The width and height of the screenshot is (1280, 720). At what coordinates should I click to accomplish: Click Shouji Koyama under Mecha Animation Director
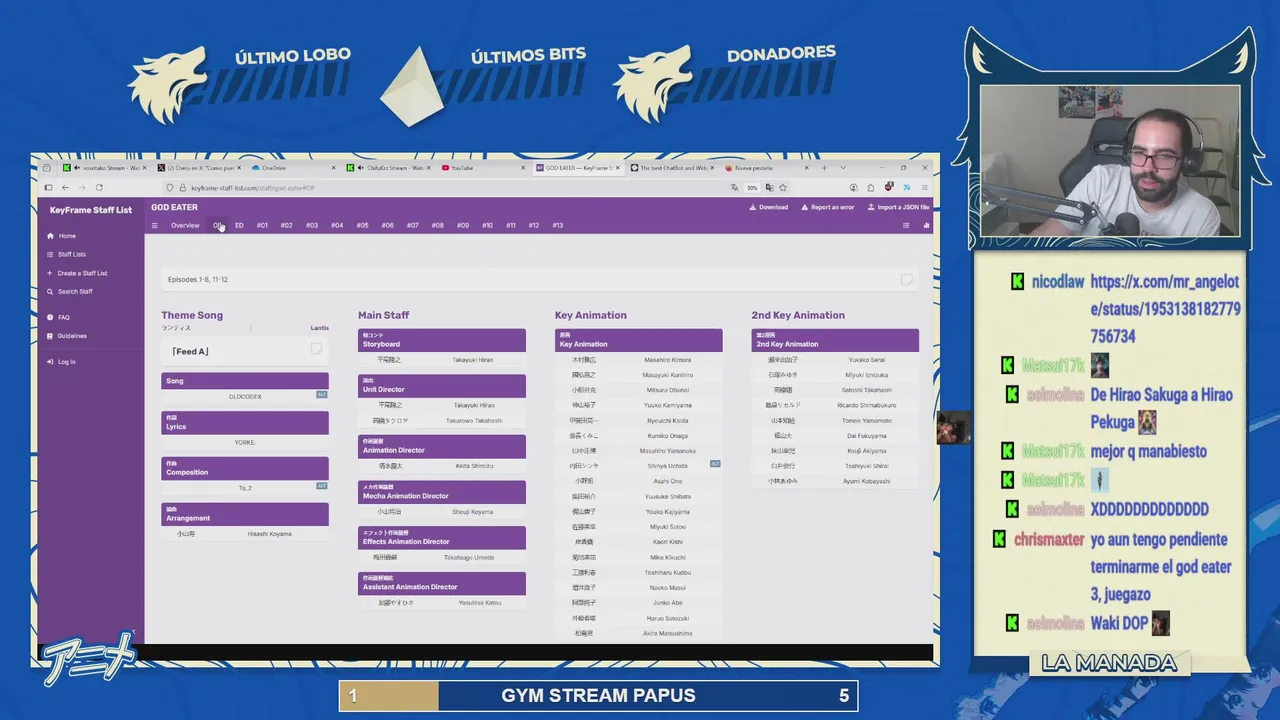pyautogui.click(x=473, y=512)
